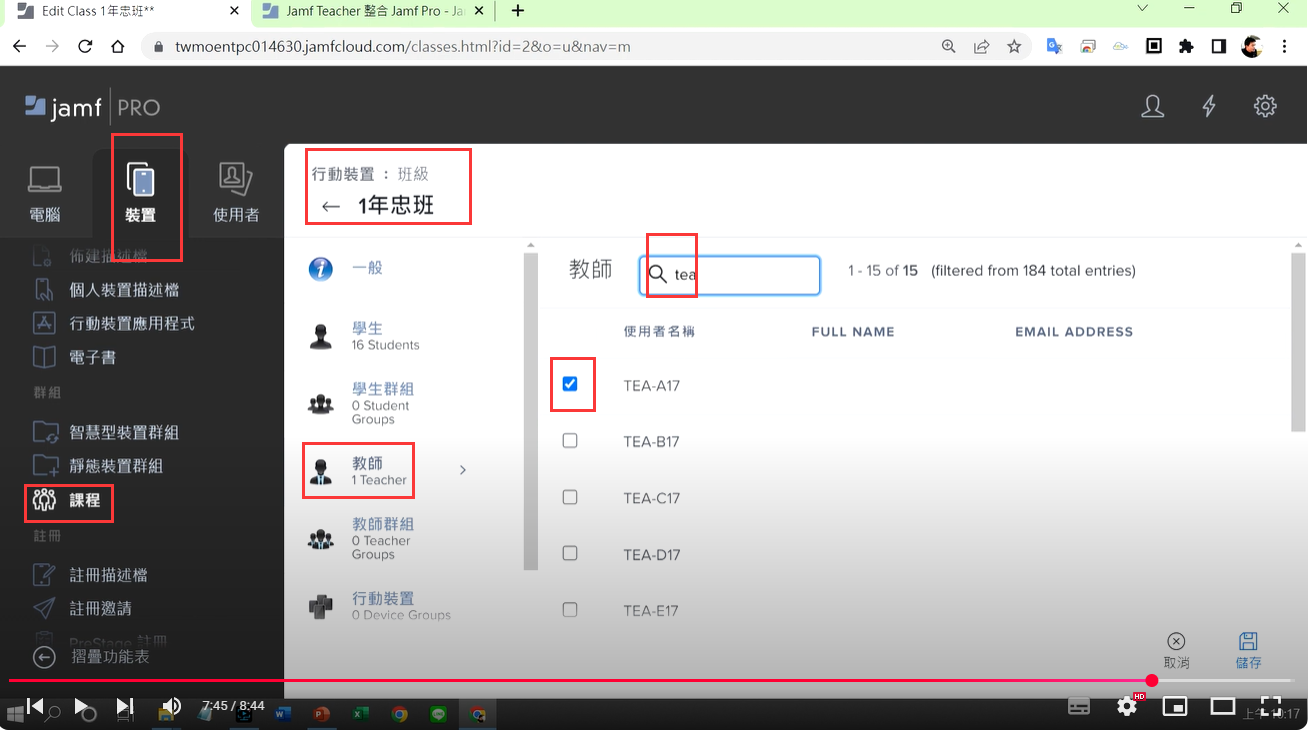1309x730 pixels.
Task: Uncheck the TEA-A17 teacher checkbox
Action: [570, 384]
